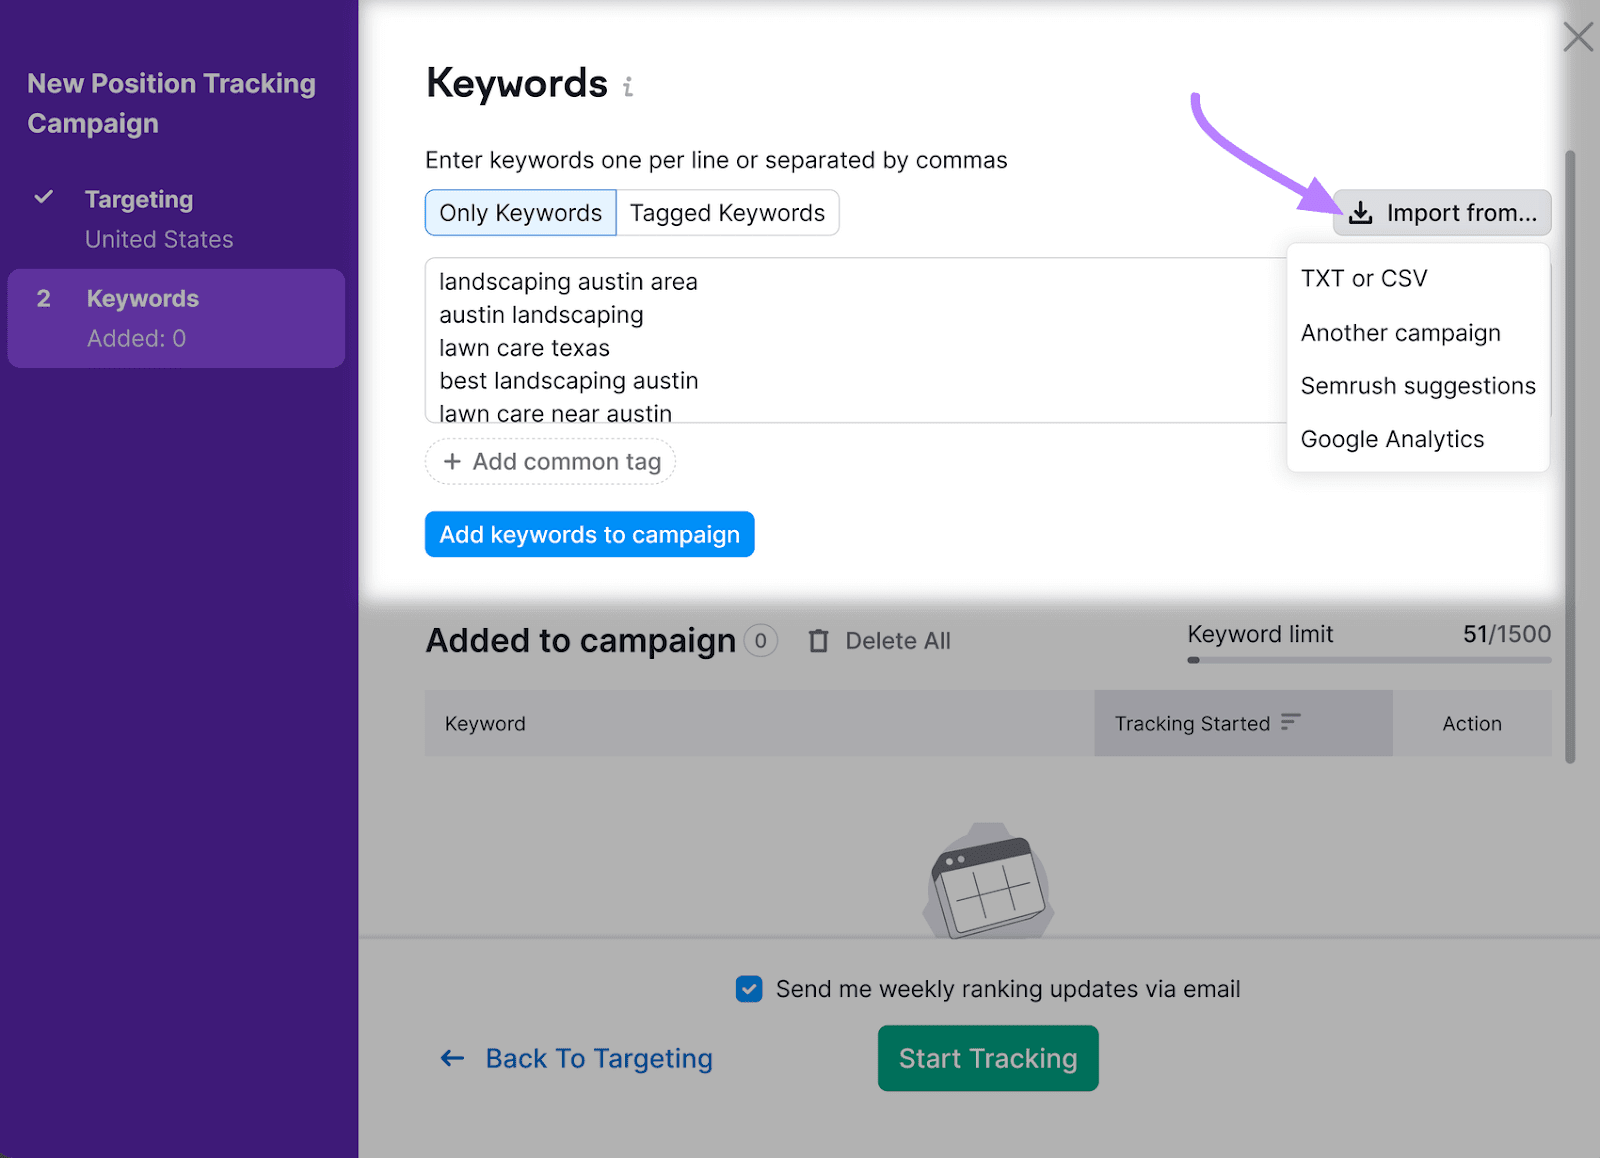
Task: Select TXT or CSV import option
Action: click(1364, 278)
